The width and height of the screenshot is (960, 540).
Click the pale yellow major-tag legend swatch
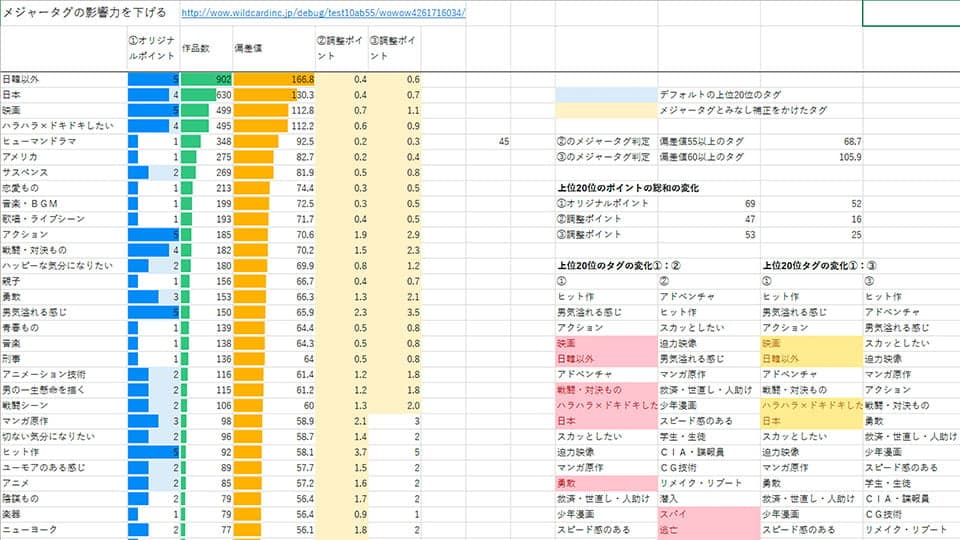pyautogui.click(x=605, y=110)
